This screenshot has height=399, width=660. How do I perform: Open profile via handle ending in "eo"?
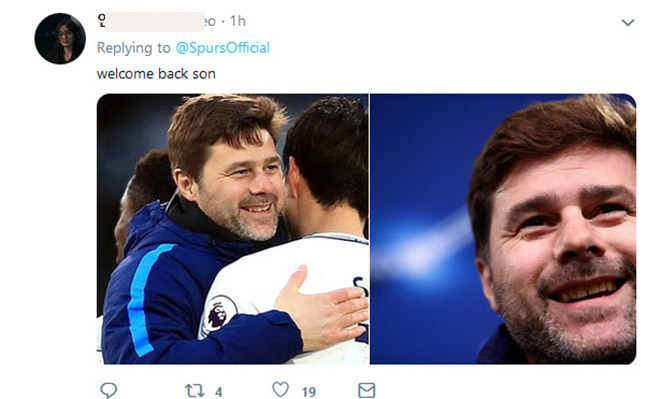(x=210, y=21)
